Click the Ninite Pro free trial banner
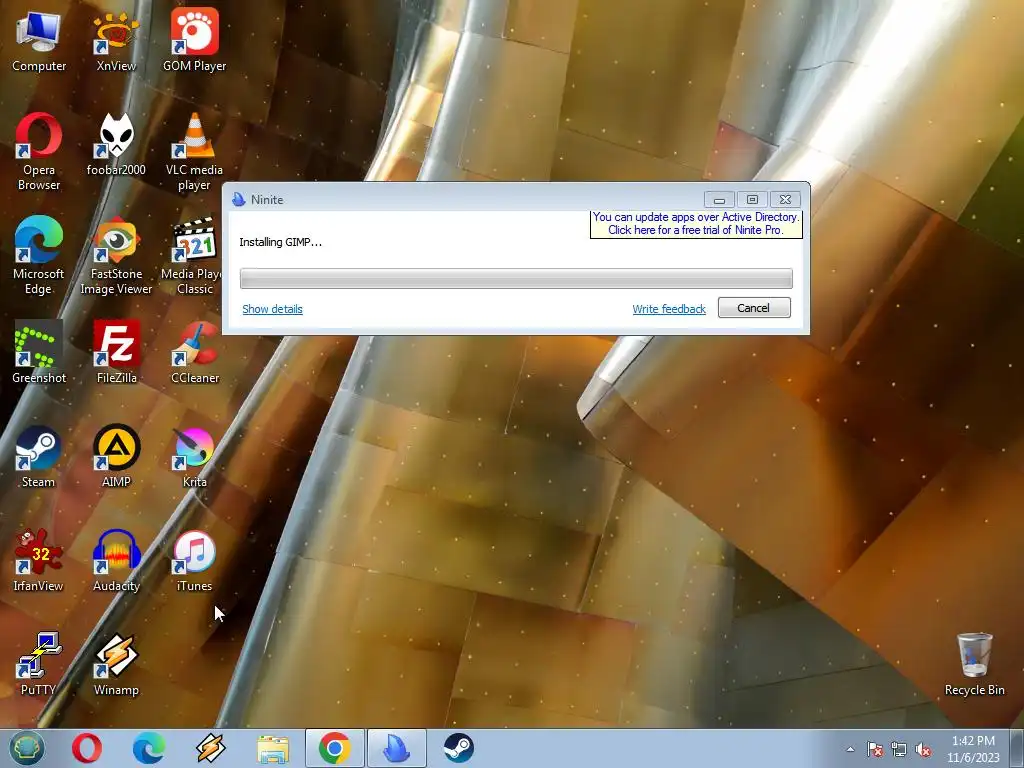Screen dimensions: 1024x768 tap(696, 223)
